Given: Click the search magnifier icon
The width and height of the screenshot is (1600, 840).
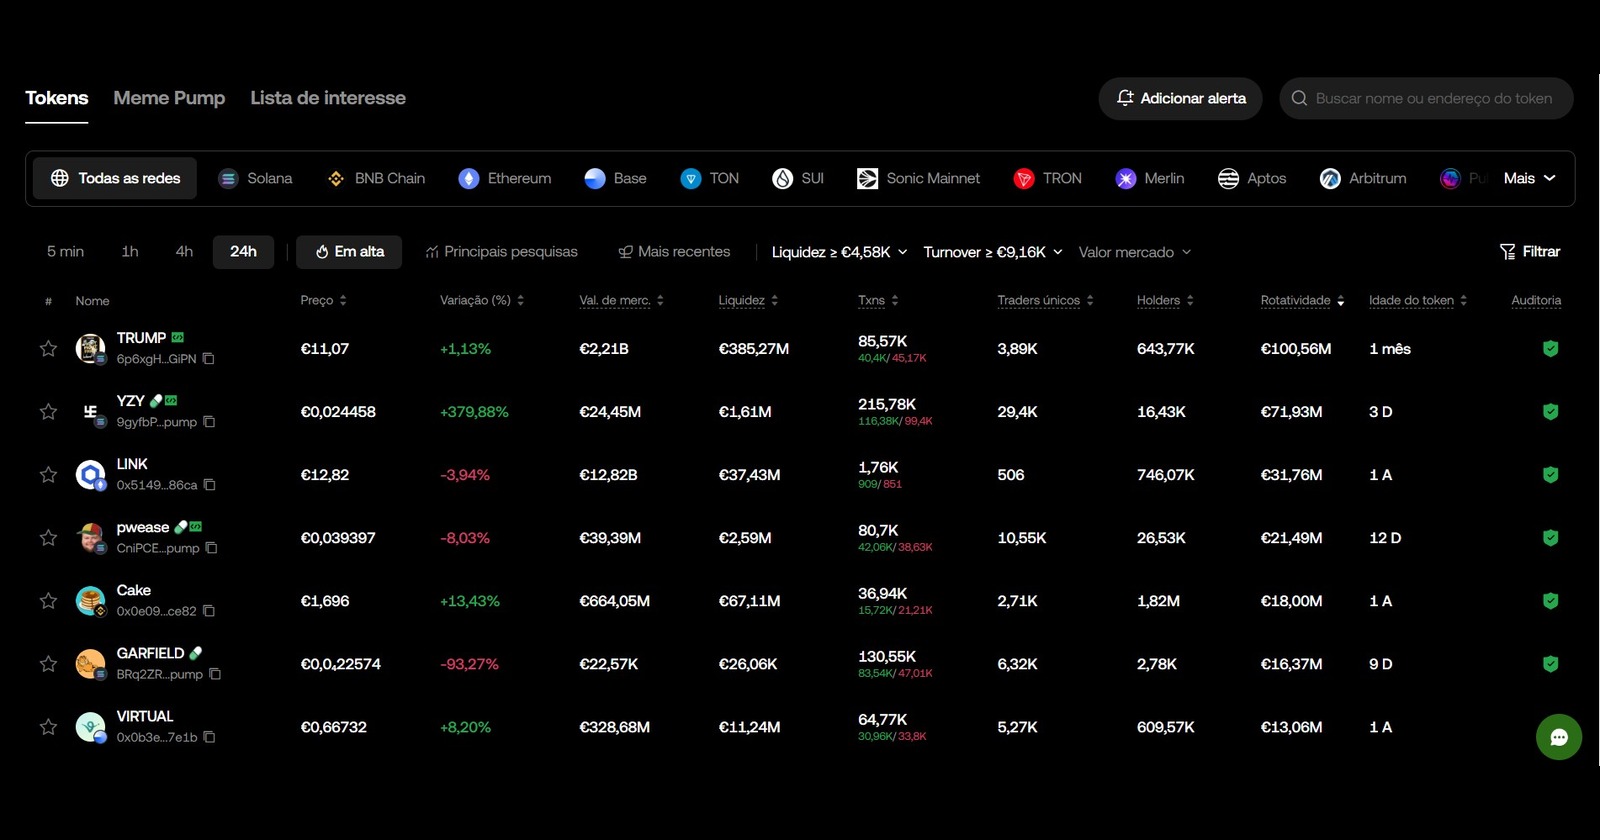Looking at the screenshot, I should [1299, 98].
